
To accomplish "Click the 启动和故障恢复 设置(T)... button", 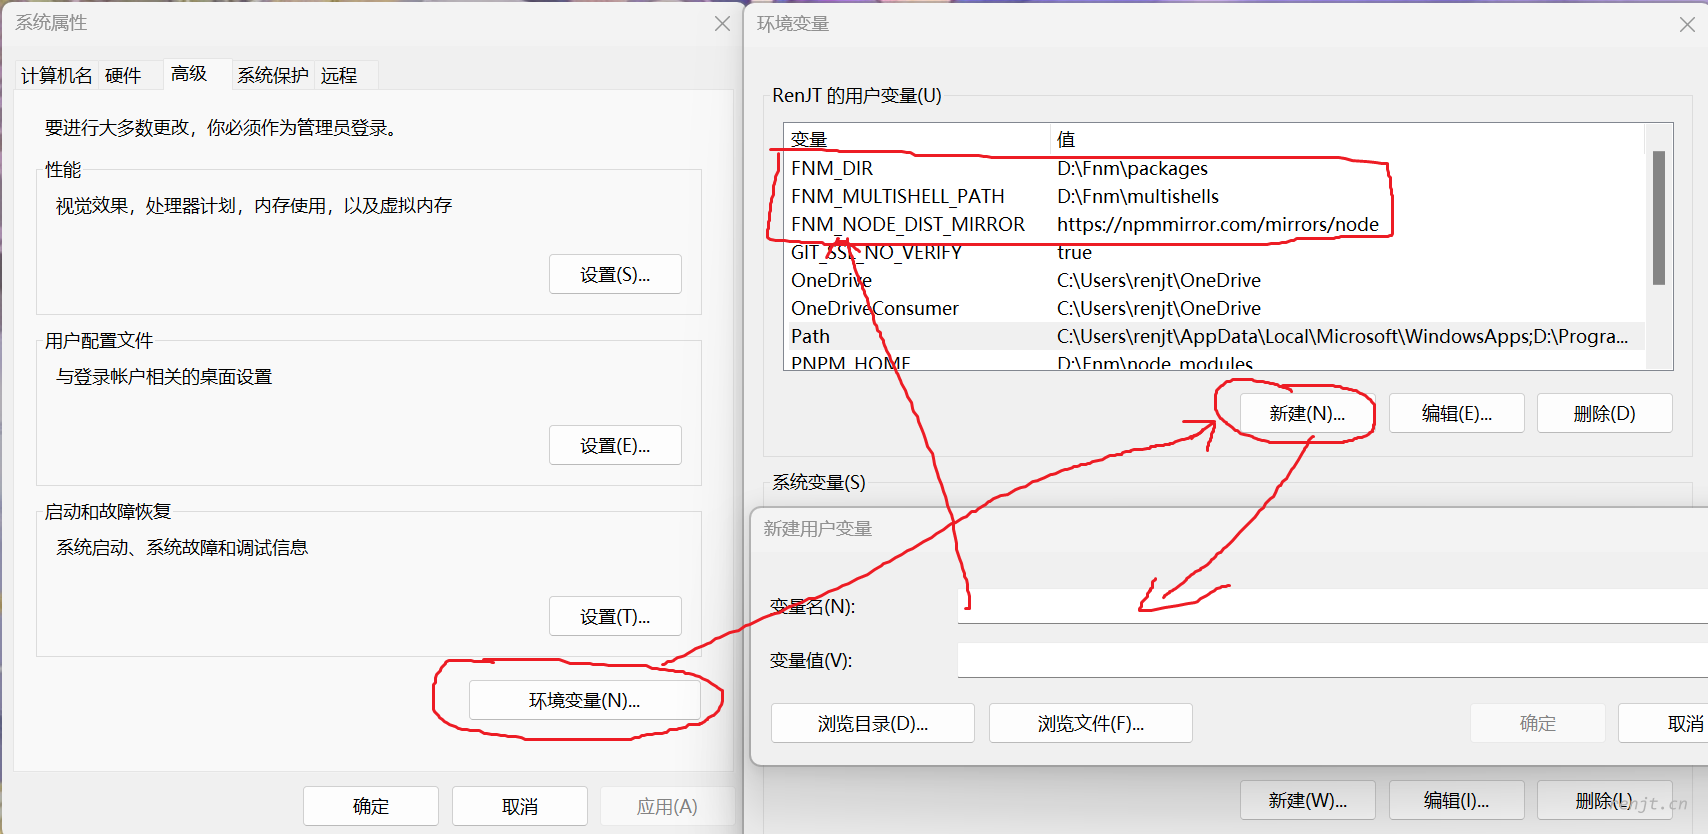I will (x=615, y=616).
